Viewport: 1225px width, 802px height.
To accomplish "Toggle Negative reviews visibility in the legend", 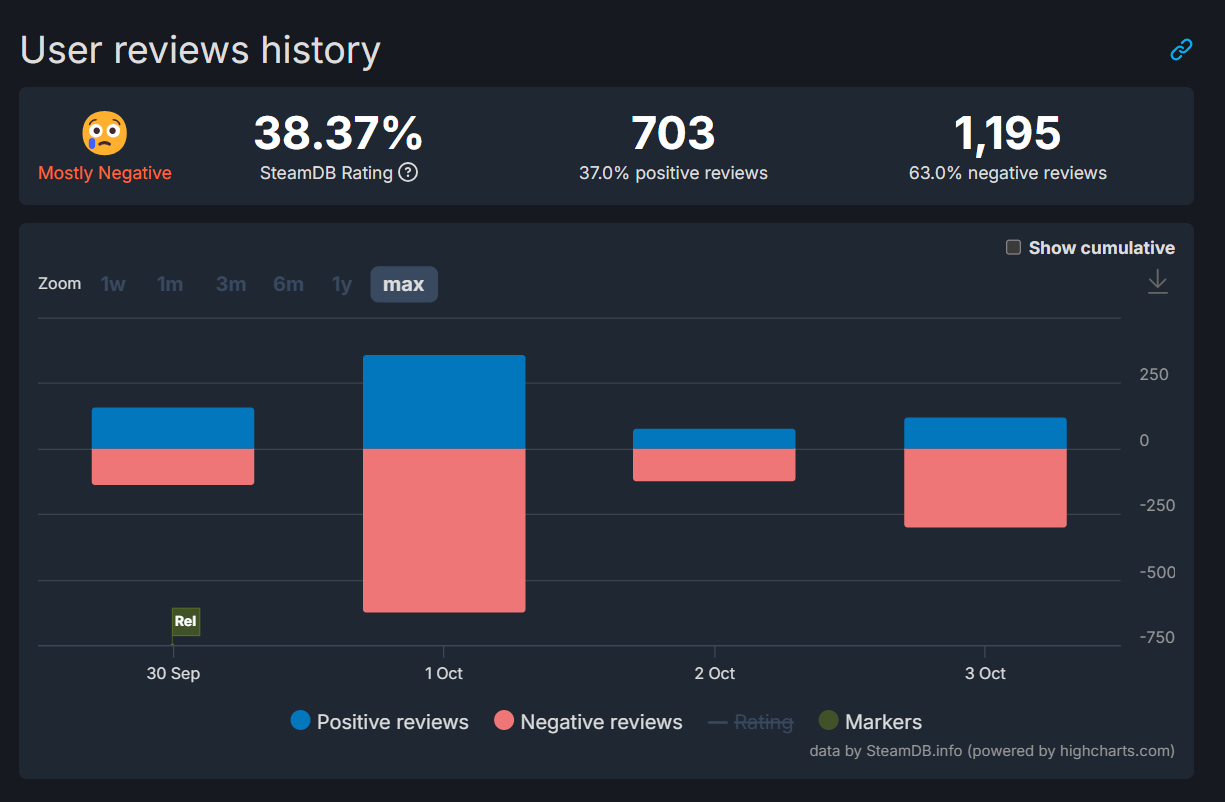I will [x=587, y=721].
